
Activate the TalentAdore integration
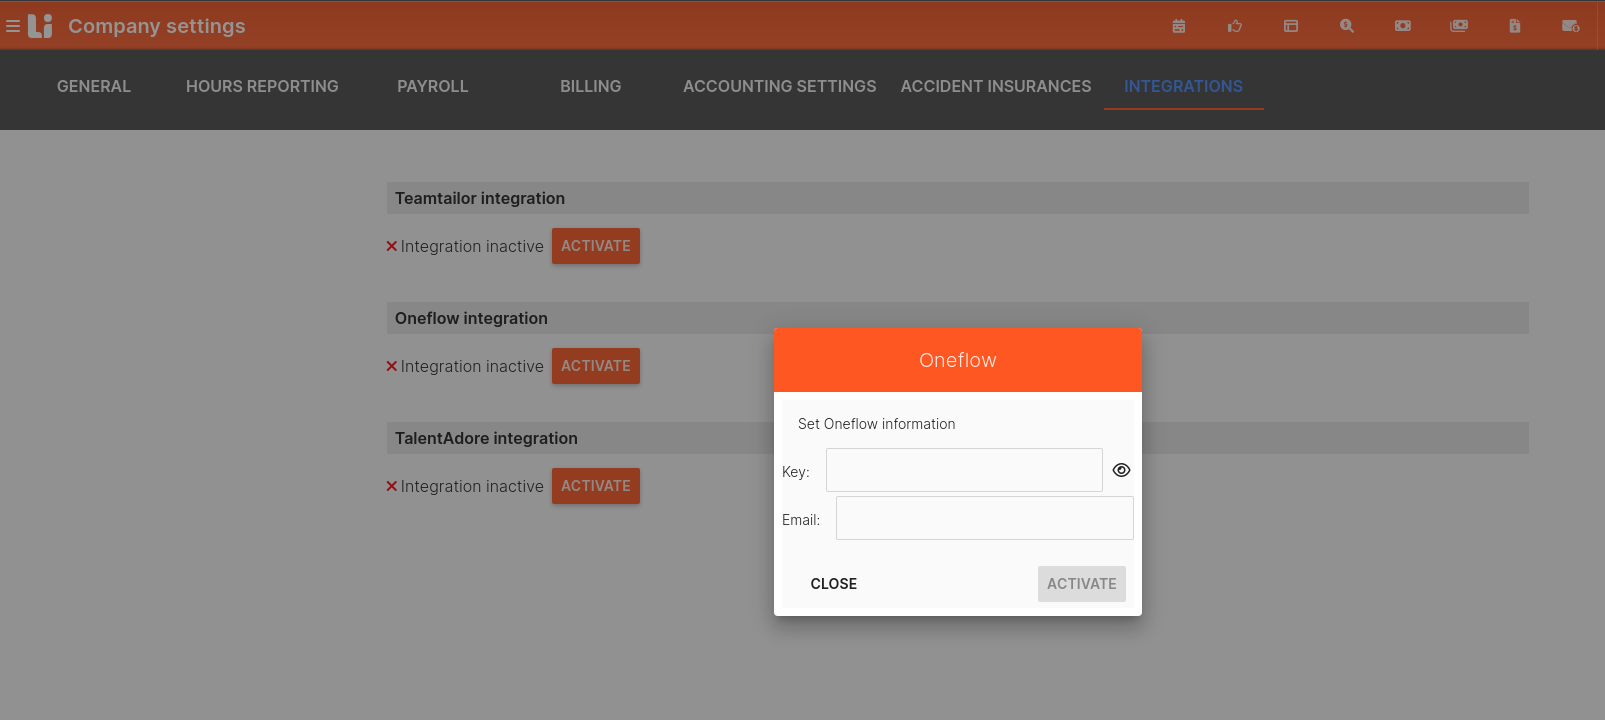[x=596, y=486]
